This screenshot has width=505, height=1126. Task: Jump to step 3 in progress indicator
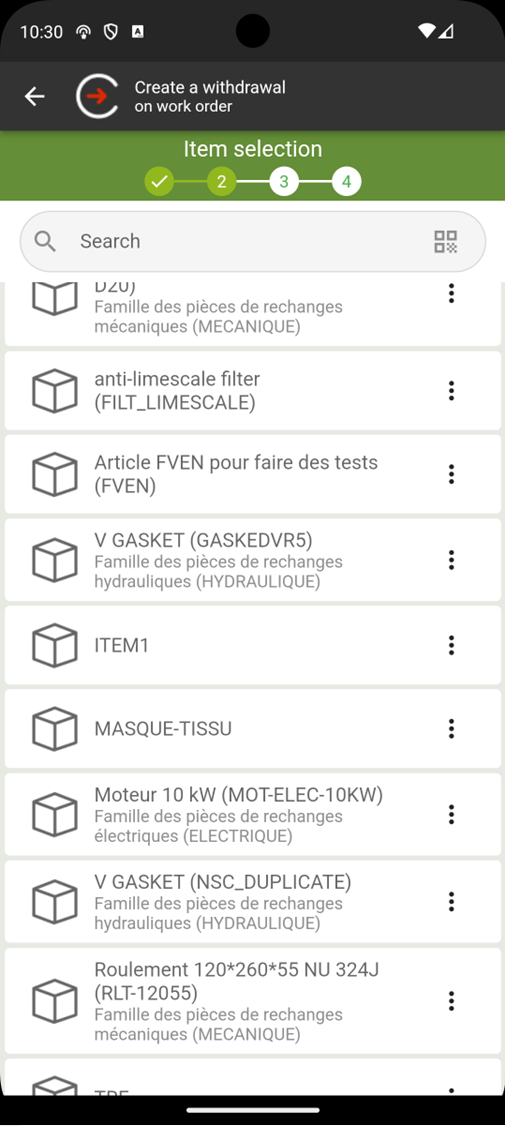(x=284, y=182)
